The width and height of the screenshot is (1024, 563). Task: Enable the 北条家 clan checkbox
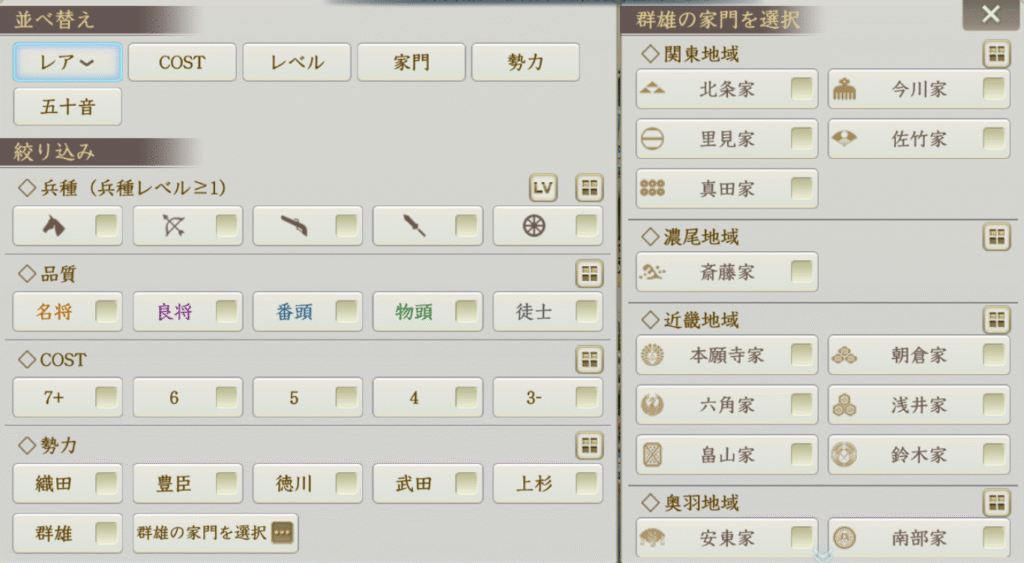[x=801, y=89]
